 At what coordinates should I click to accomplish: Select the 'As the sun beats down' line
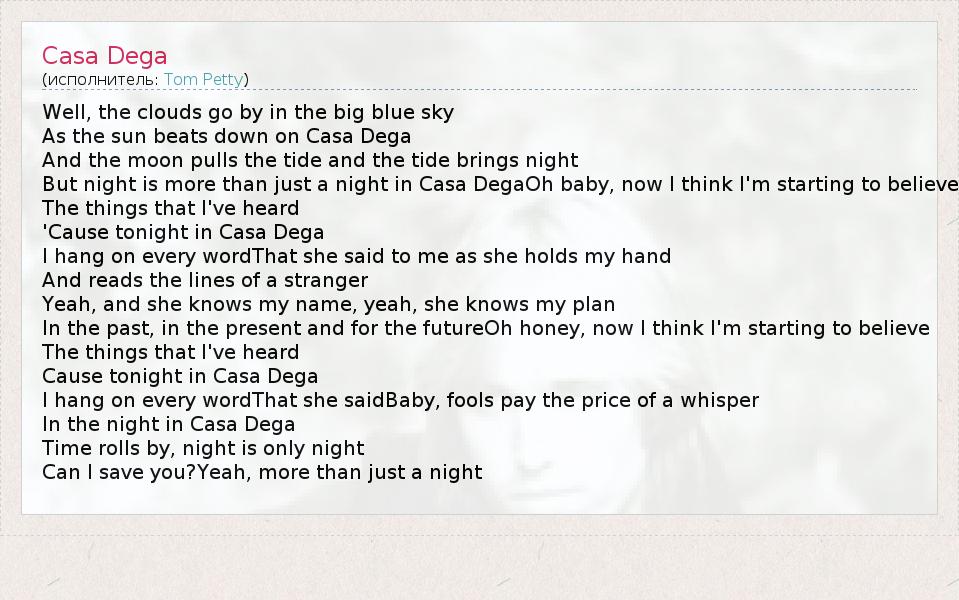tap(227, 136)
